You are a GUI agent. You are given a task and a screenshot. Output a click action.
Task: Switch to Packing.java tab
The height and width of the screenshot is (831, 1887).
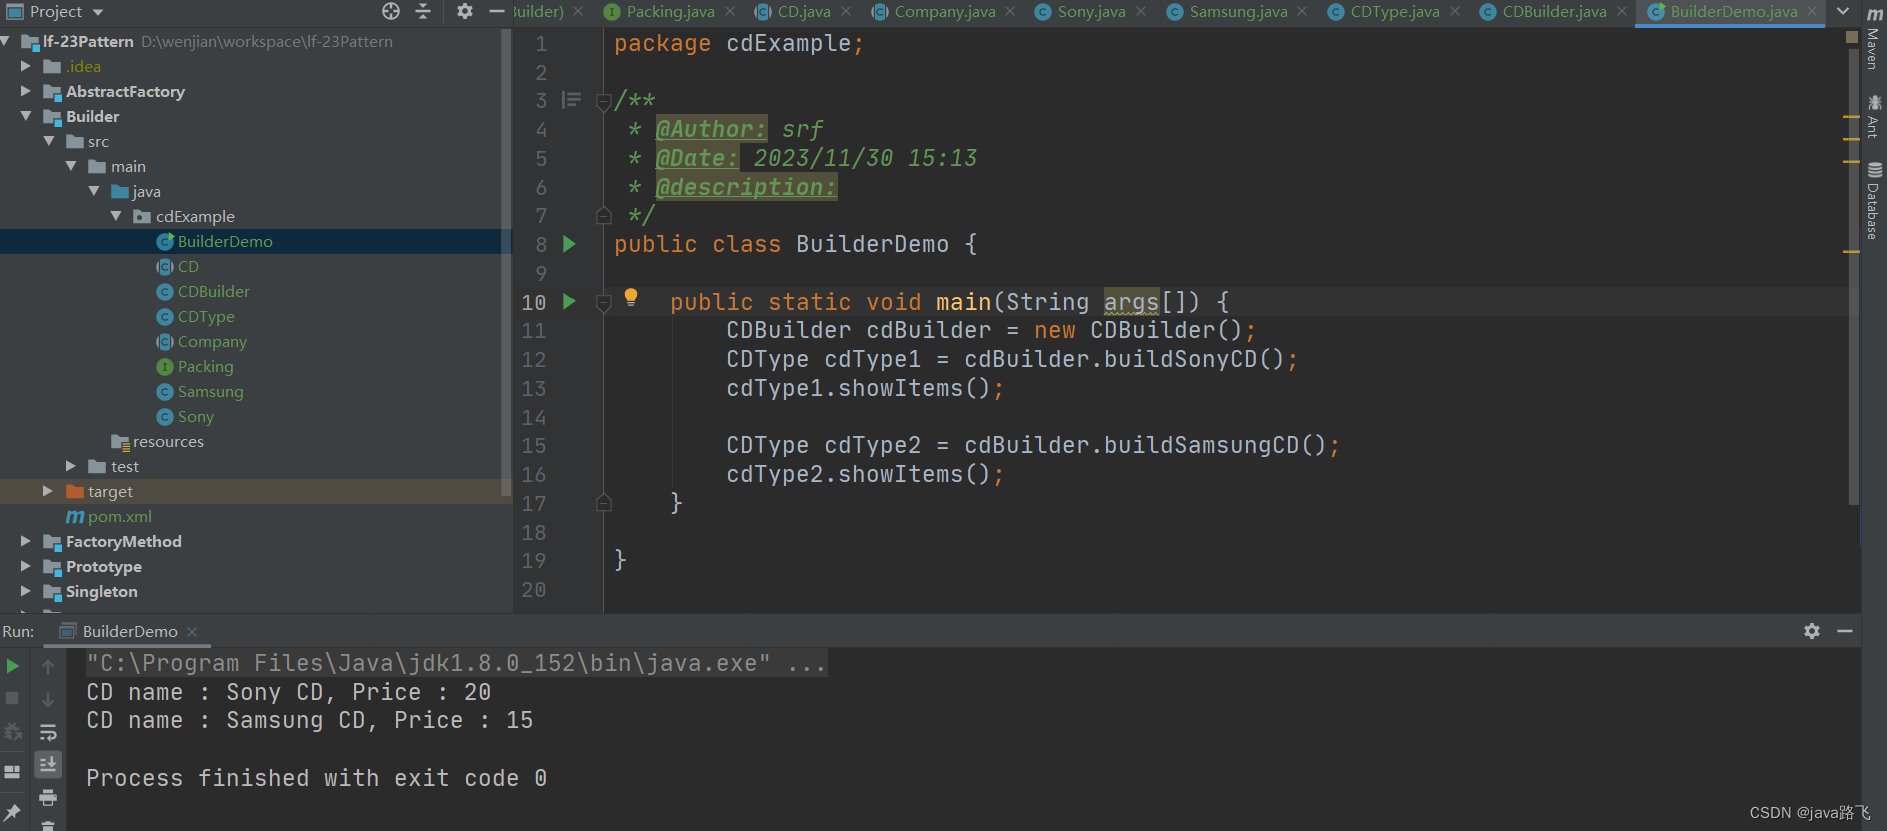click(x=670, y=12)
